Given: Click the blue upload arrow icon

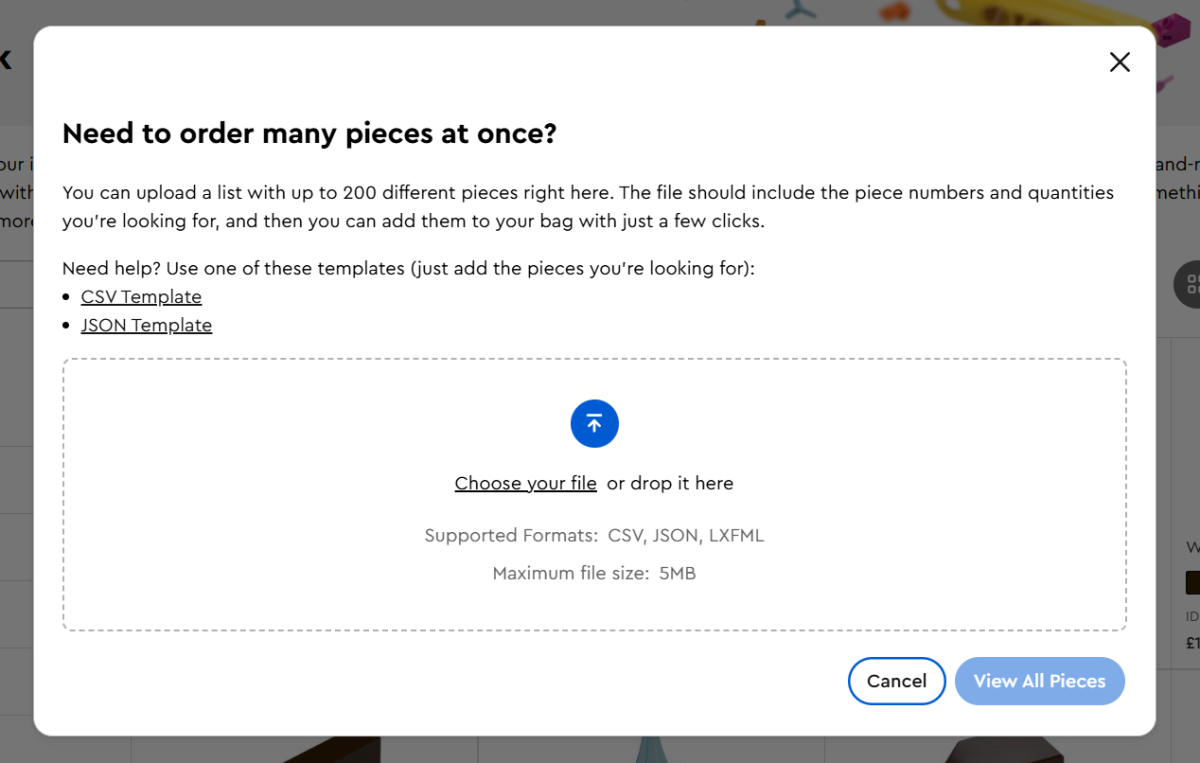Looking at the screenshot, I should (x=594, y=424).
